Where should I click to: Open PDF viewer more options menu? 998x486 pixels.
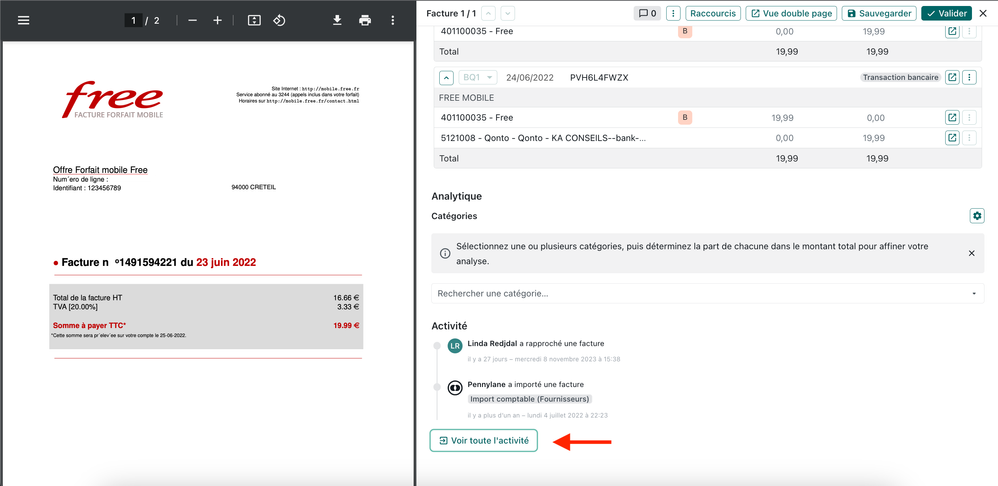pyautogui.click(x=394, y=20)
